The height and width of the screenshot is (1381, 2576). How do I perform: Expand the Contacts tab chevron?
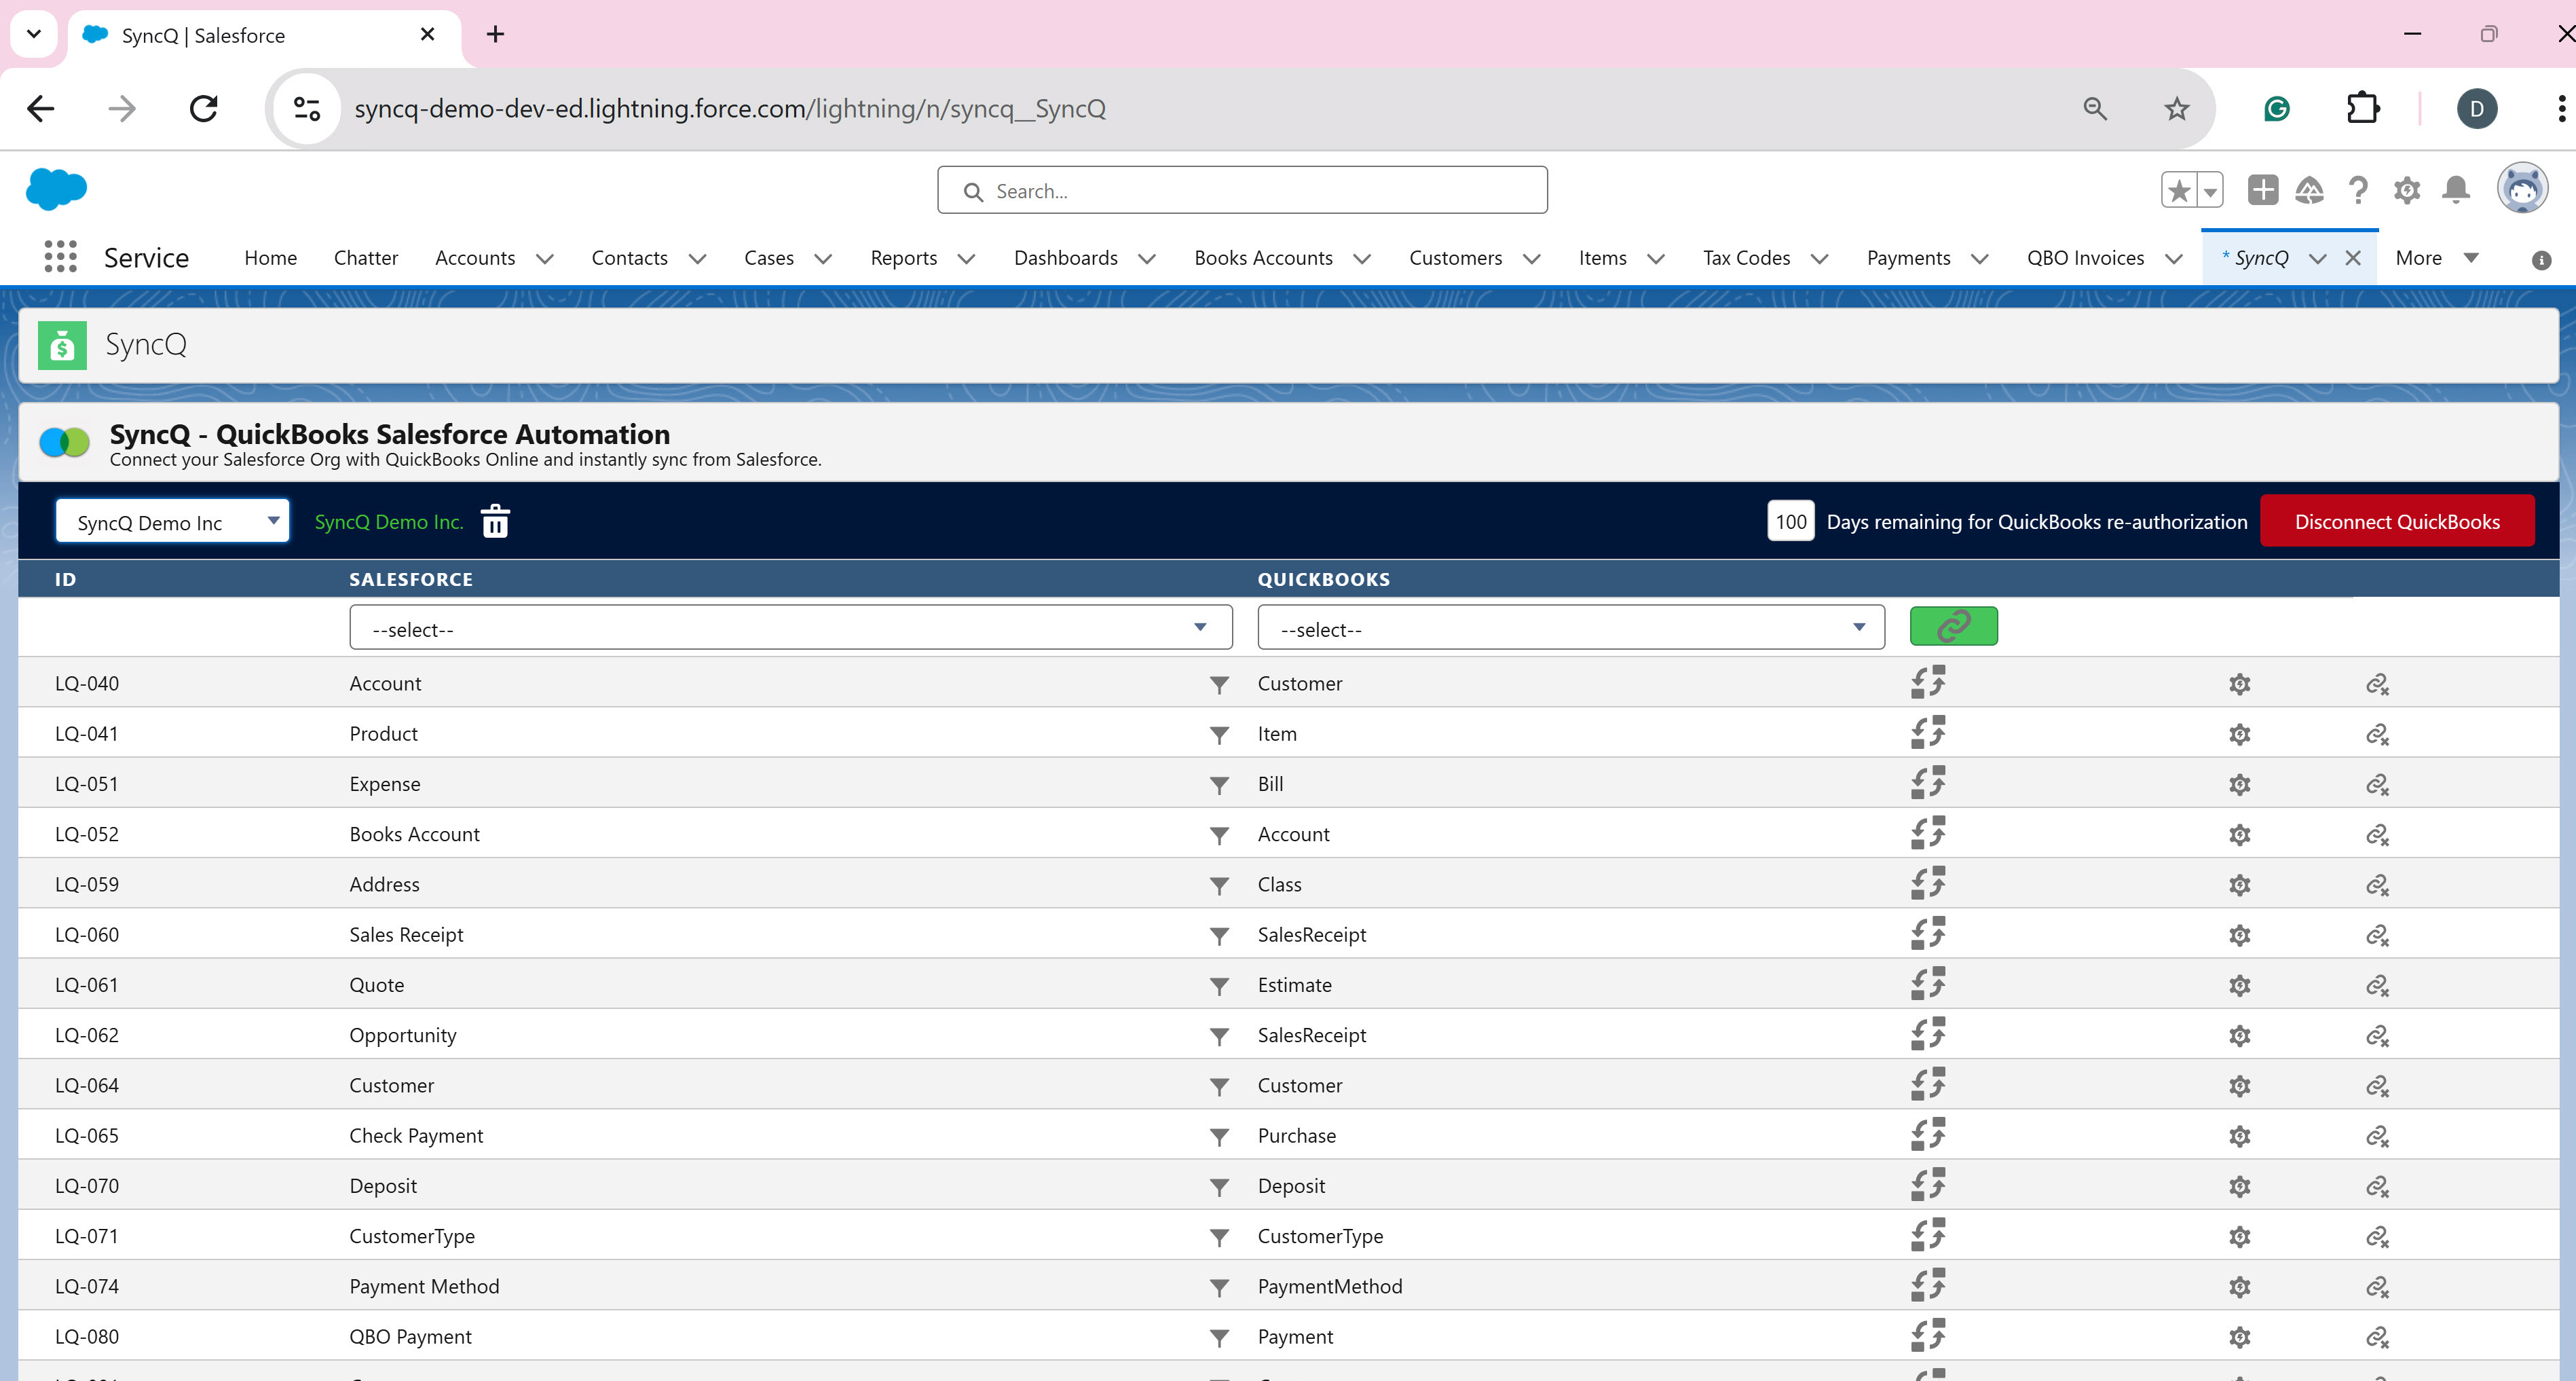point(698,258)
